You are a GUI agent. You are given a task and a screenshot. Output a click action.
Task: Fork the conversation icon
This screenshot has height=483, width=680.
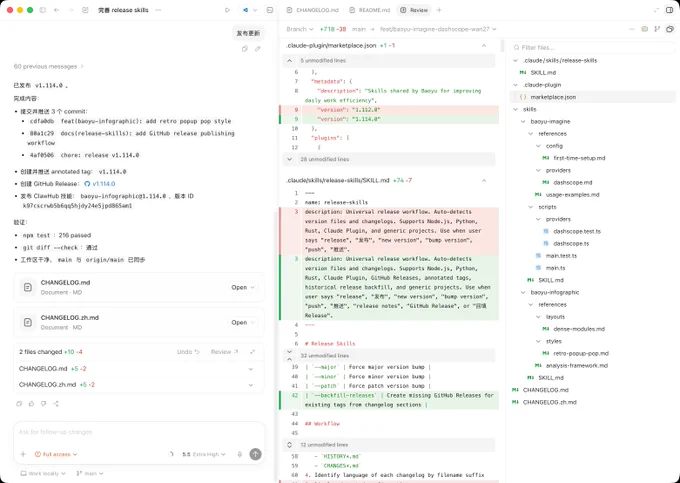click(x=56, y=404)
